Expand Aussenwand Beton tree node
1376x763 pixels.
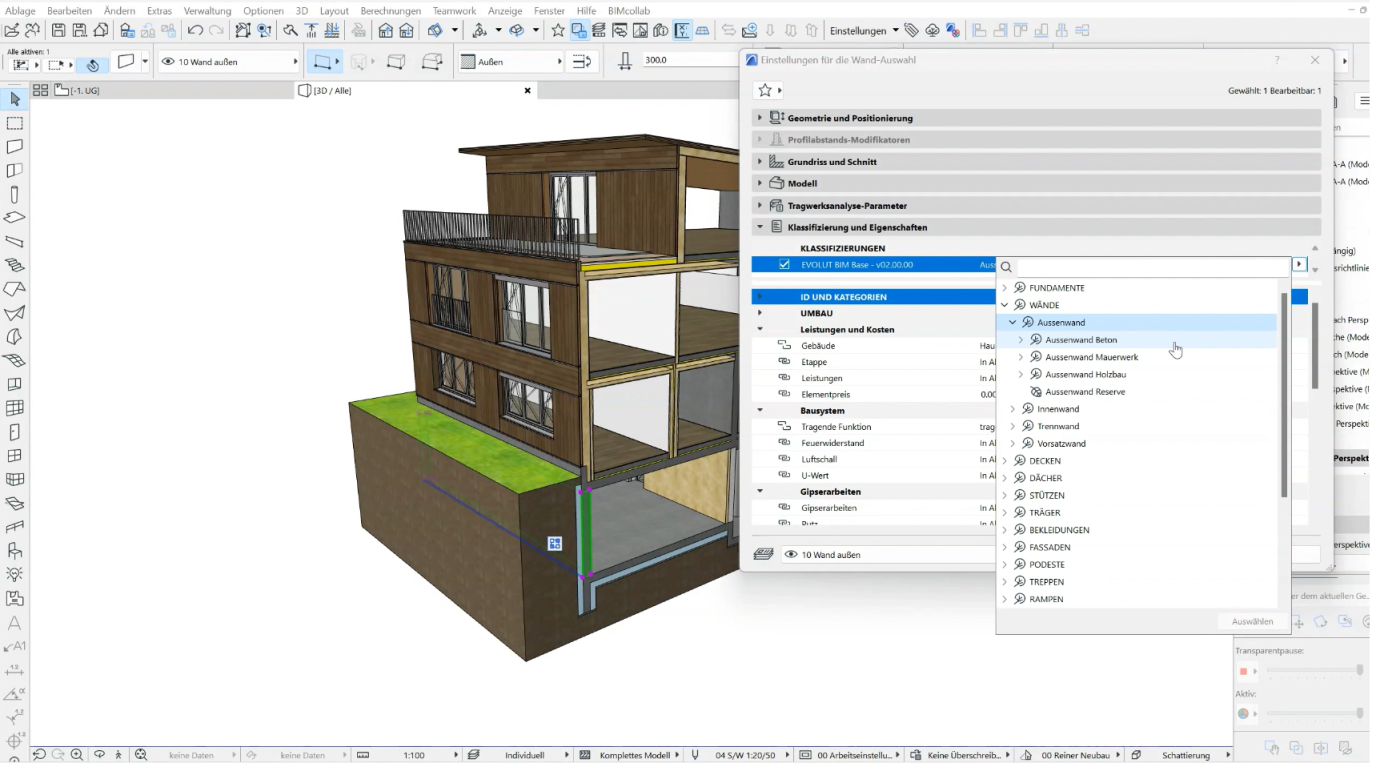pos(1021,340)
